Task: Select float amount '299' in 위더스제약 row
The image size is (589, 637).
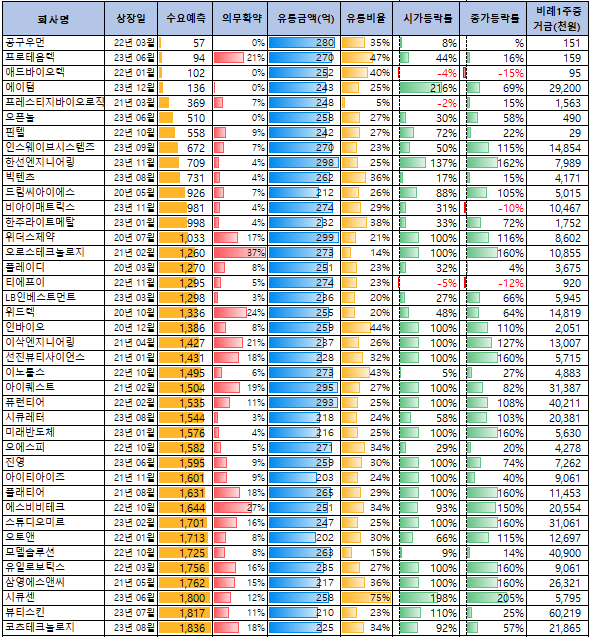Action: 304,238
